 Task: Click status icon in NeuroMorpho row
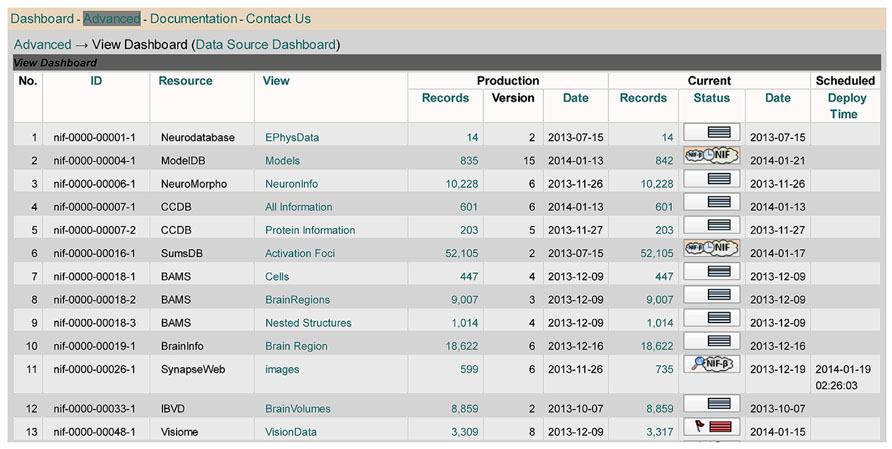point(711,179)
